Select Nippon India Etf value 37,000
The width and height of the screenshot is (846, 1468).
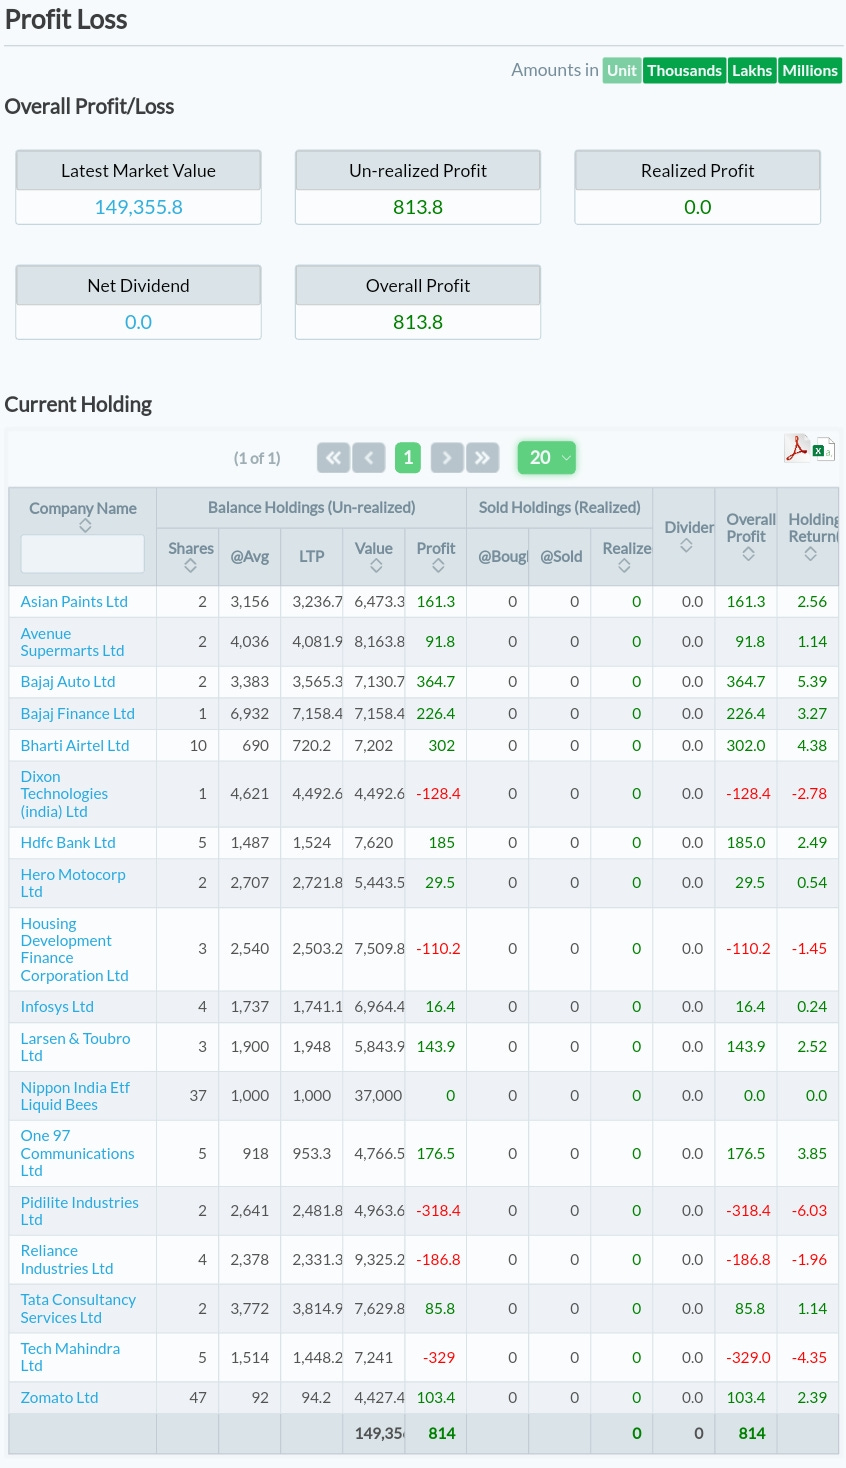click(x=378, y=1096)
